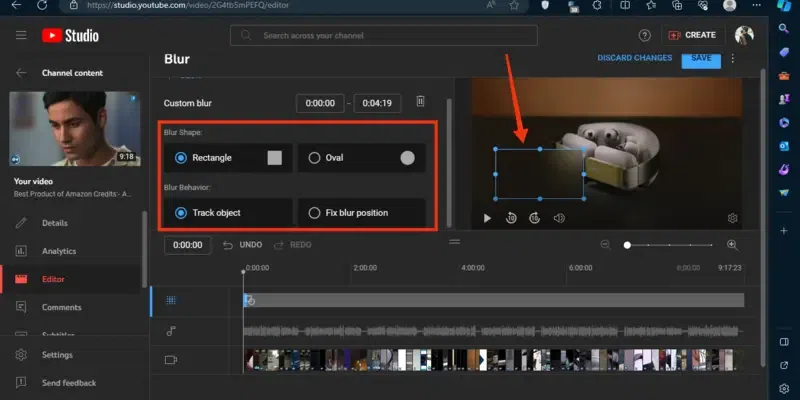The height and width of the screenshot is (400, 800).
Task: Go to Analytics in the sidebar
Action: 59,251
